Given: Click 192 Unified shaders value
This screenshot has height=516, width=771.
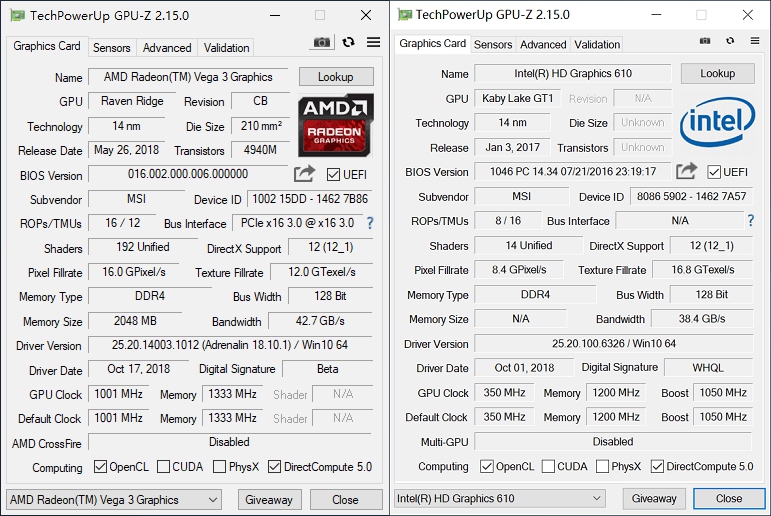Looking at the screenshot, I should [143, 247].
